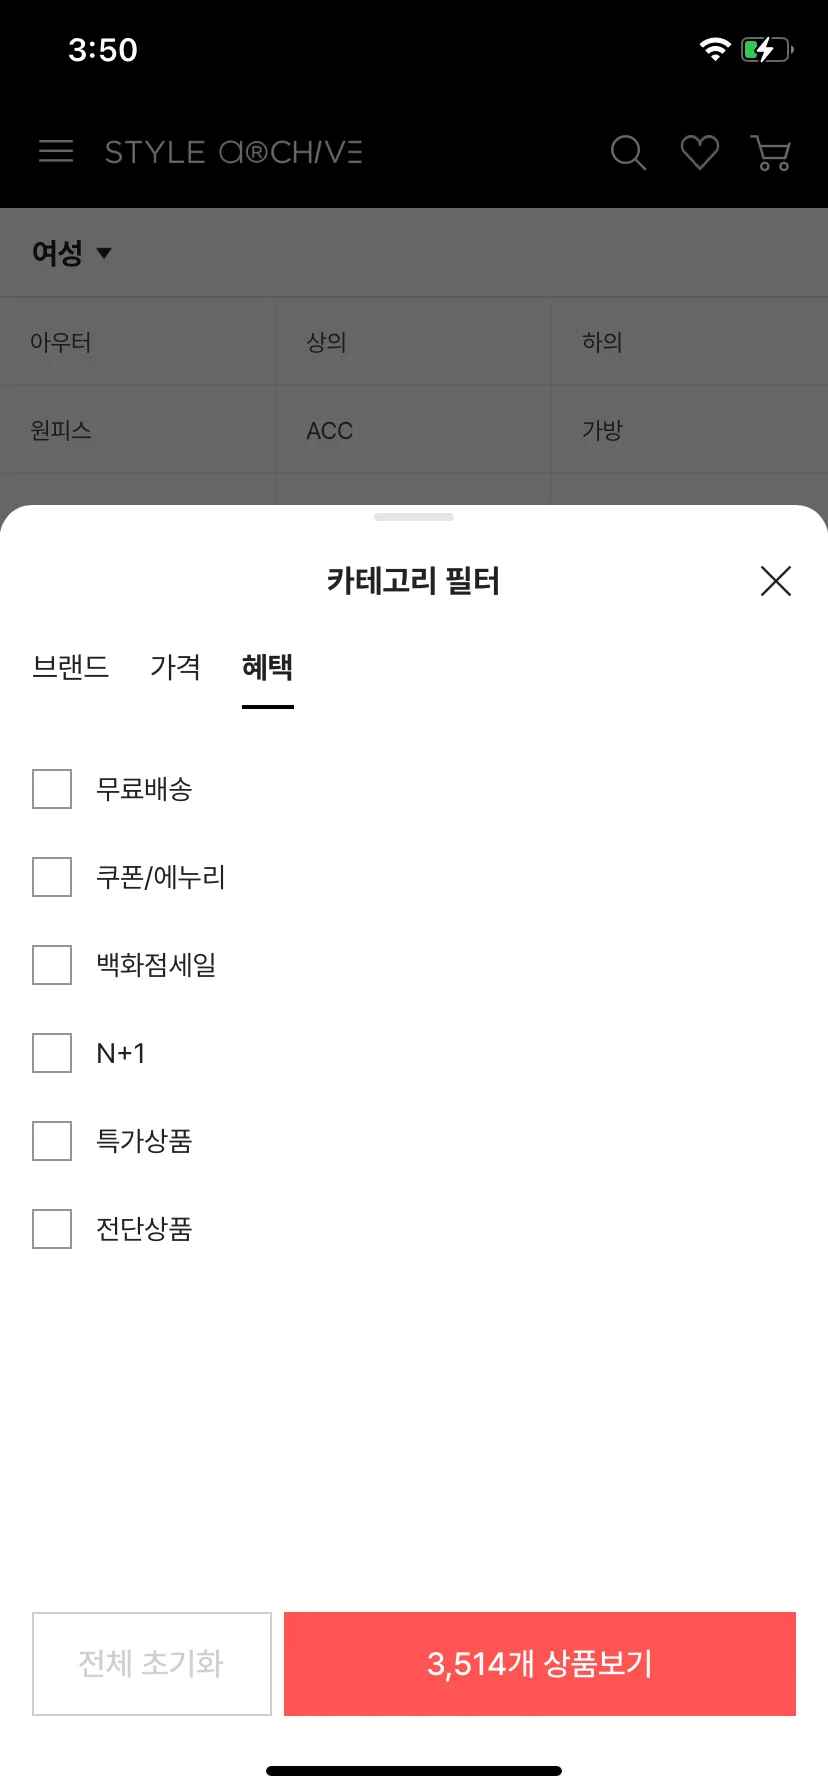Tap the bottom sheet drag handle
This screenshot has width=828, height=1792.
pos(414,517)
